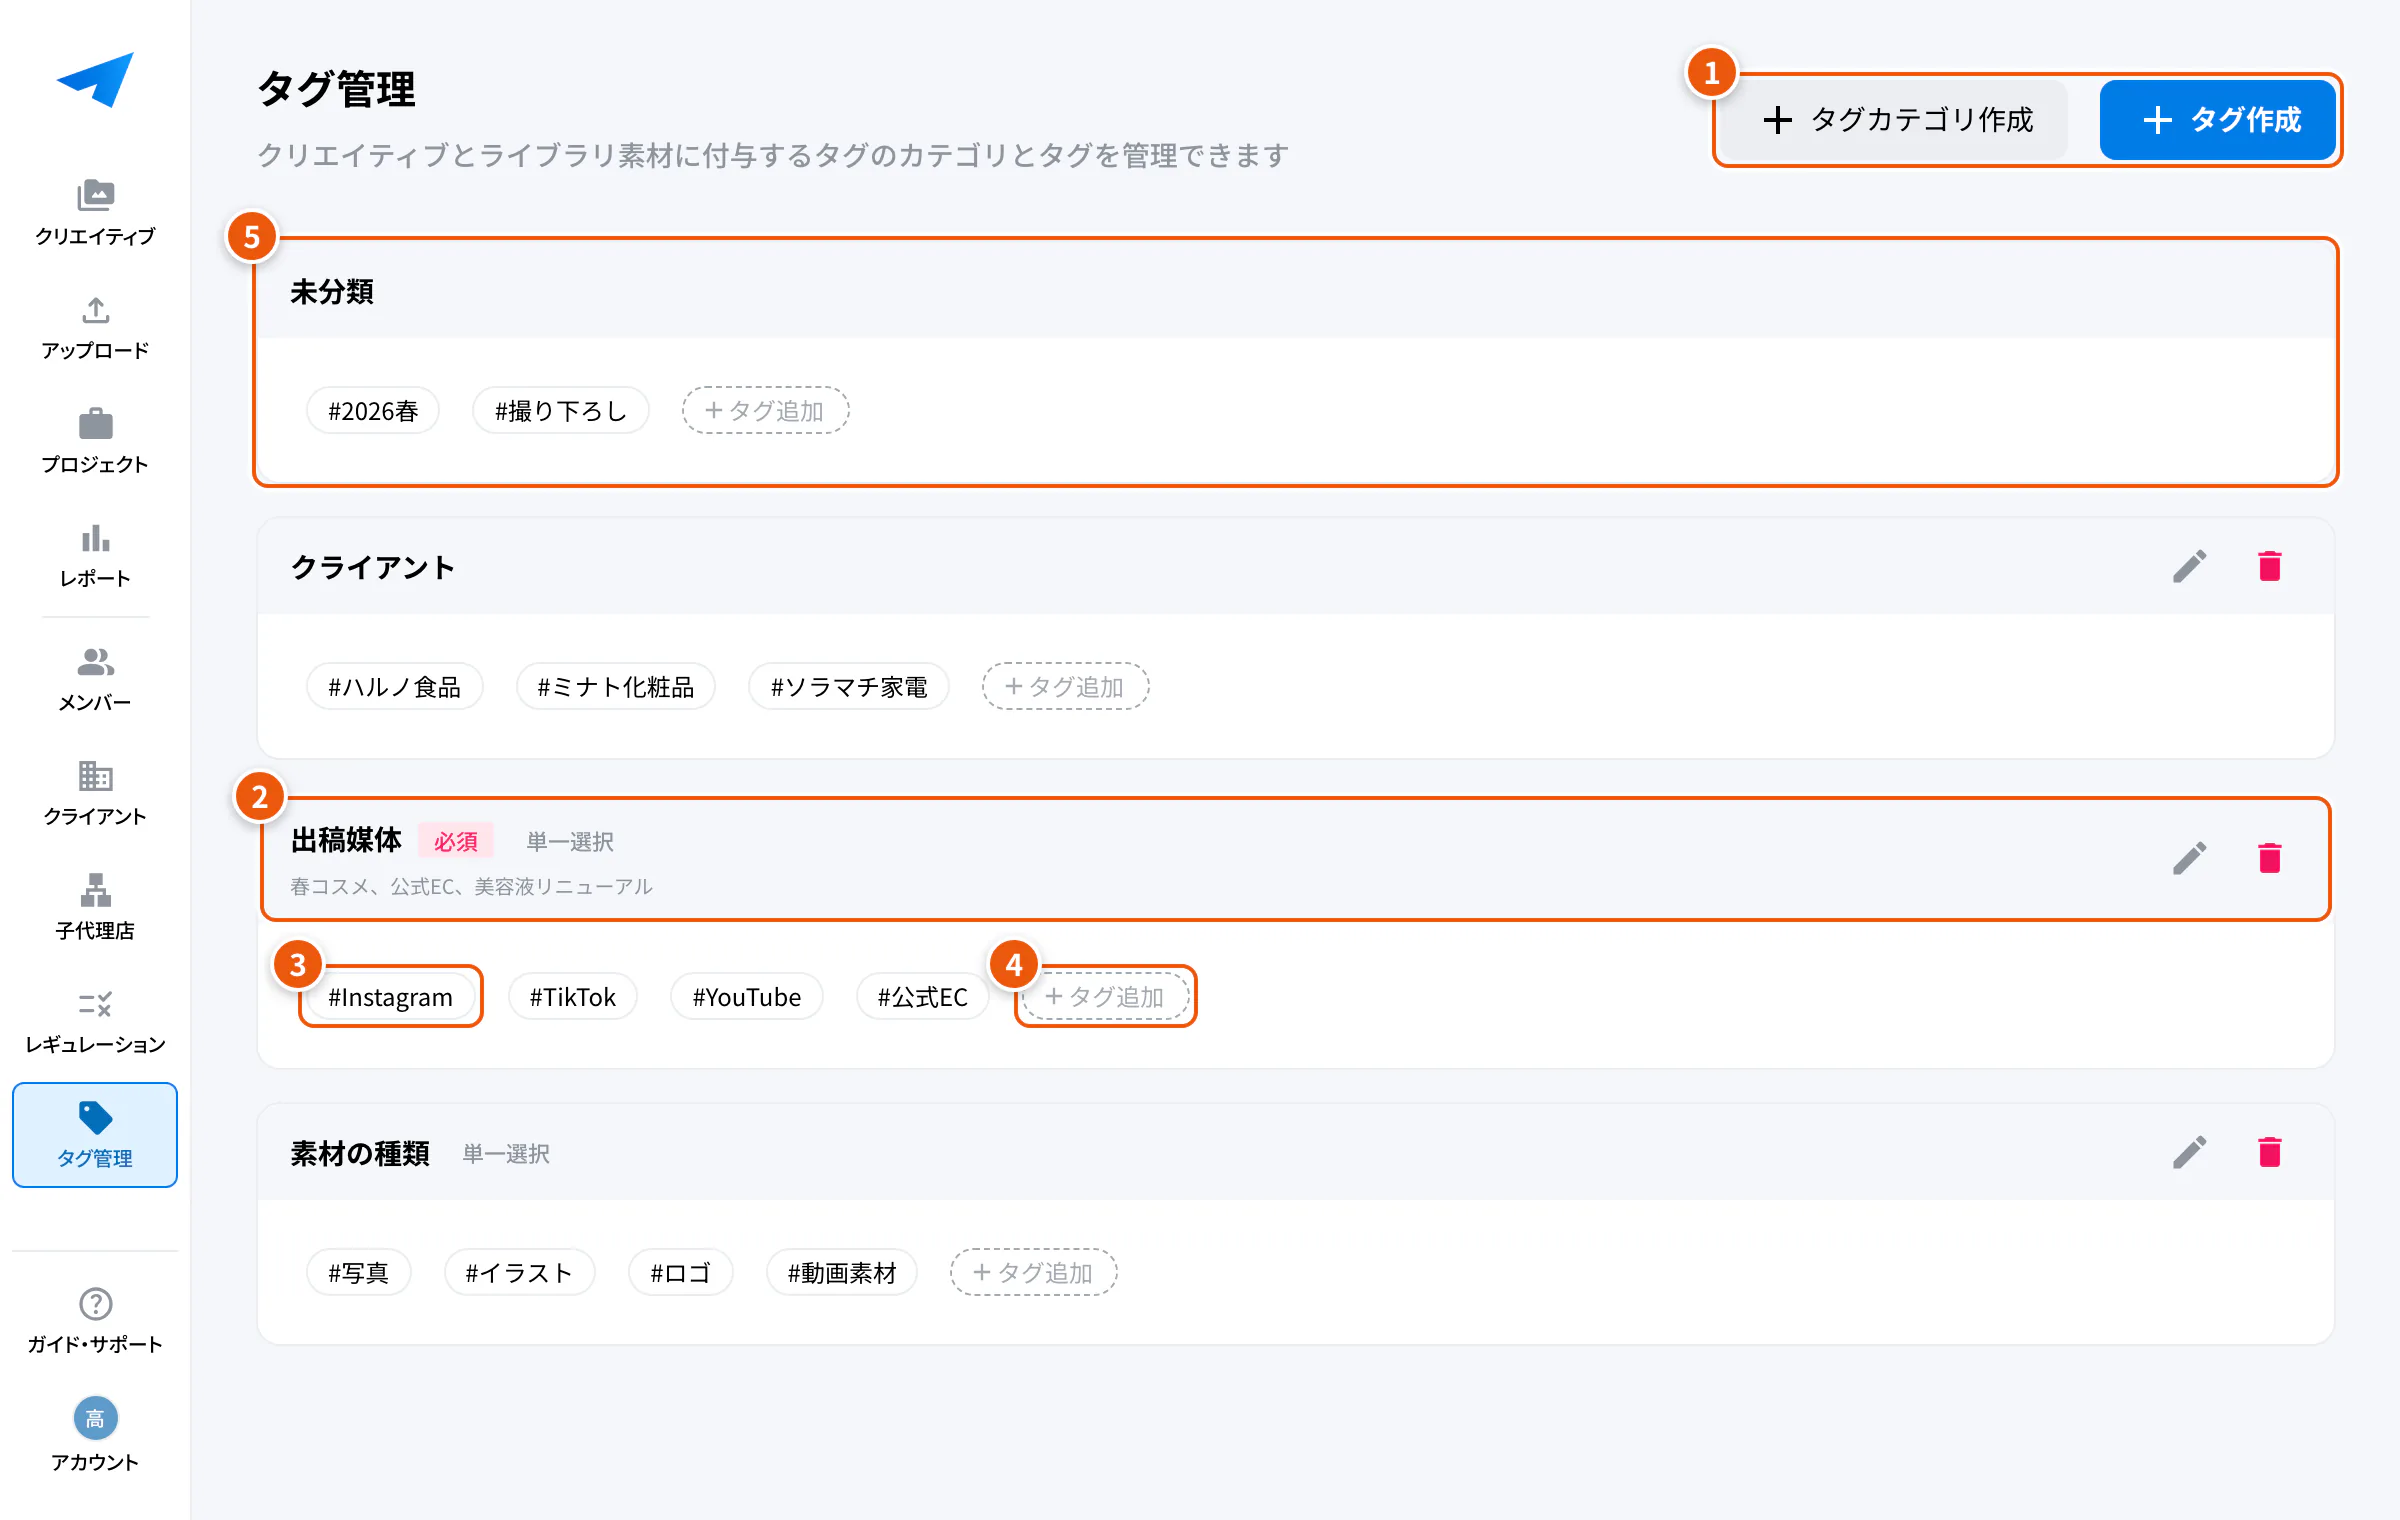
Task: Click the #写真 tag
Action: pyautogui.click(x=359, y=1272)
